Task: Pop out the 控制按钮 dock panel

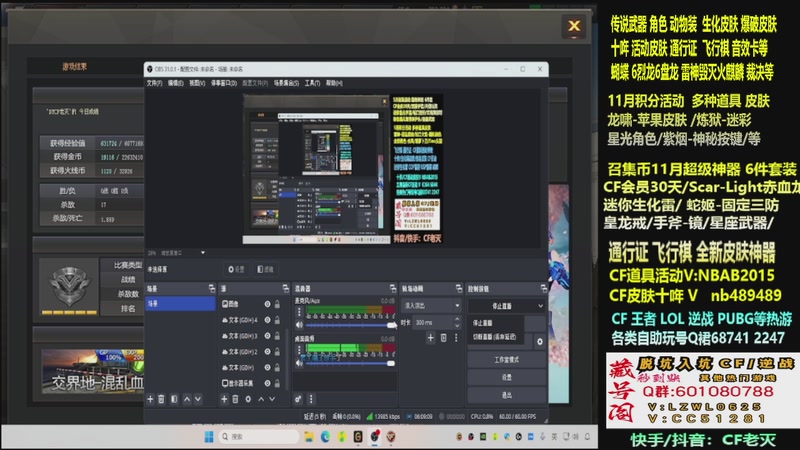Action: [x=543, y=289]
